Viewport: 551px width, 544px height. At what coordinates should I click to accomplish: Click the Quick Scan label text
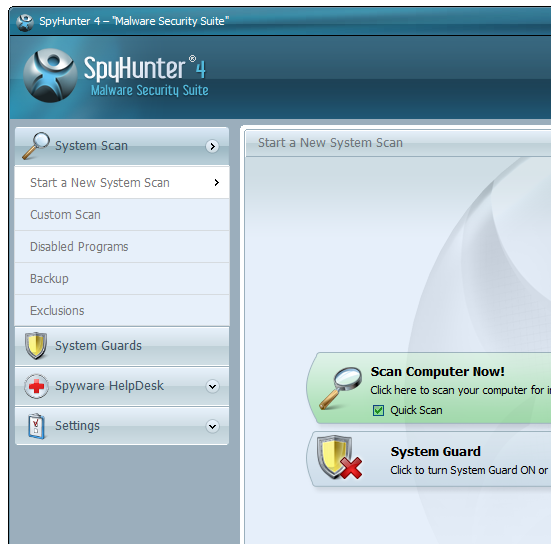pyautogui.click(x=416, y=410)
